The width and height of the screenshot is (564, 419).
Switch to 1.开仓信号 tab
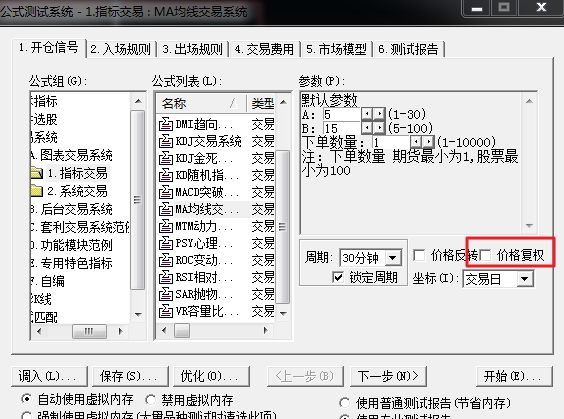tap(49, 48)
